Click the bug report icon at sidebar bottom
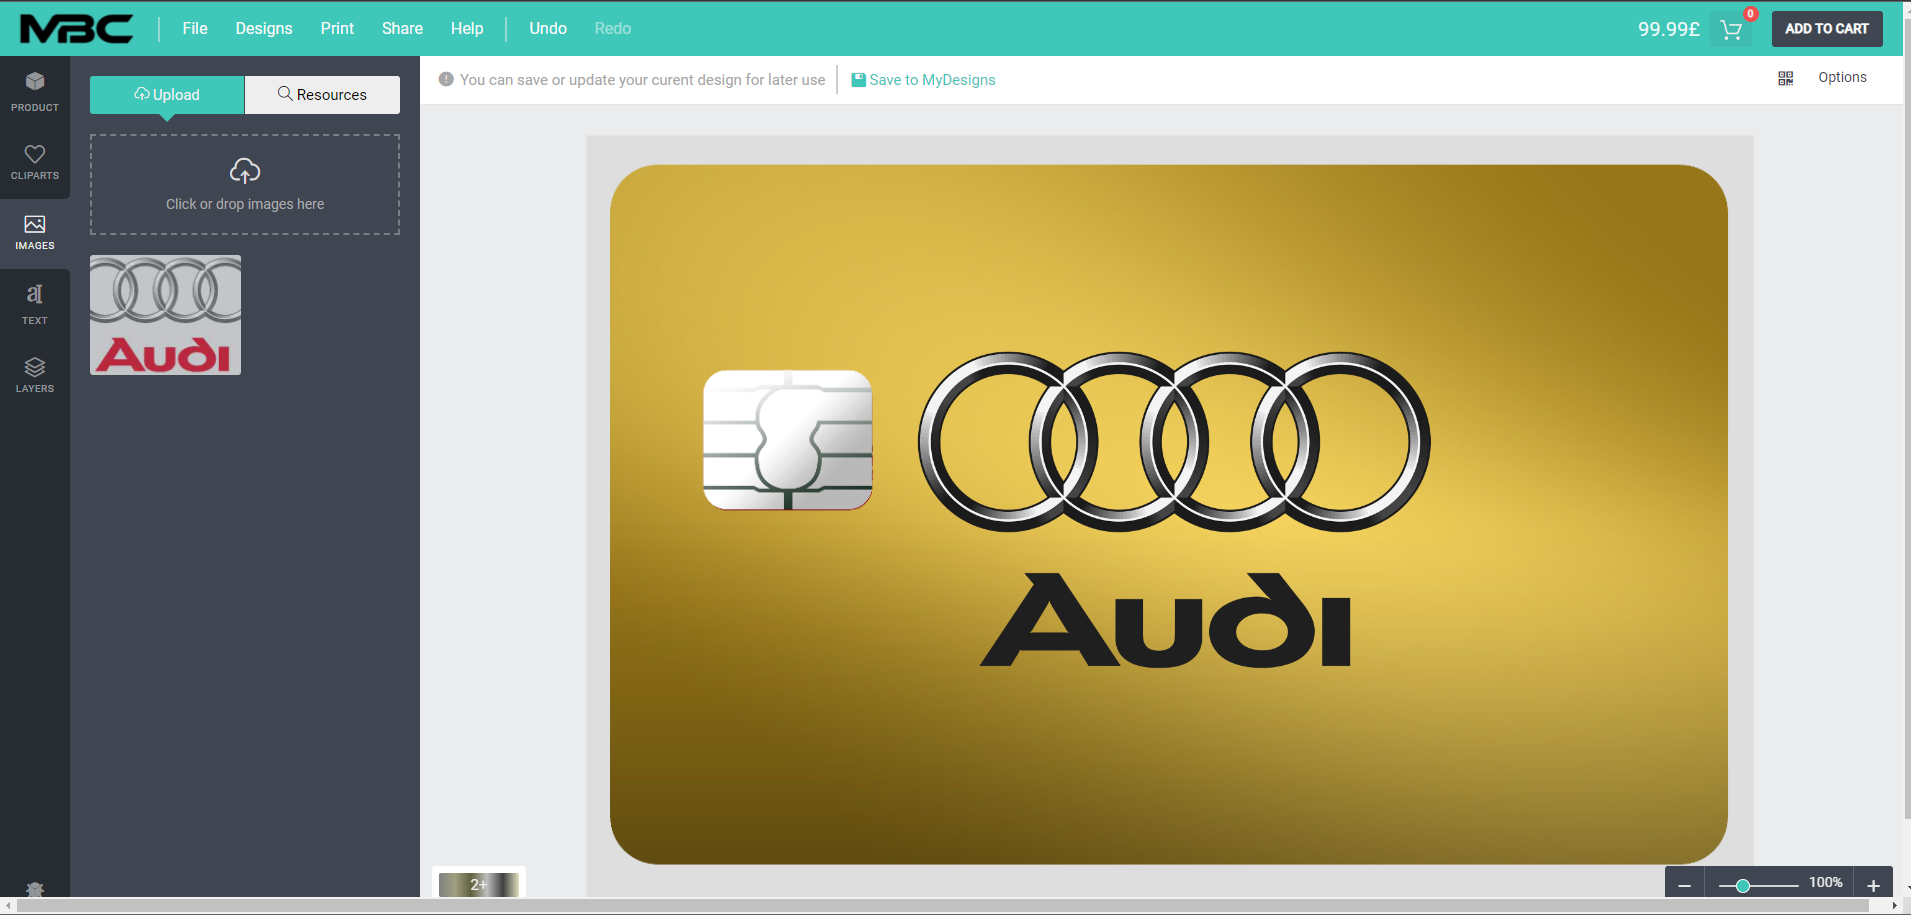1911x915 pixels. point(35,889)
